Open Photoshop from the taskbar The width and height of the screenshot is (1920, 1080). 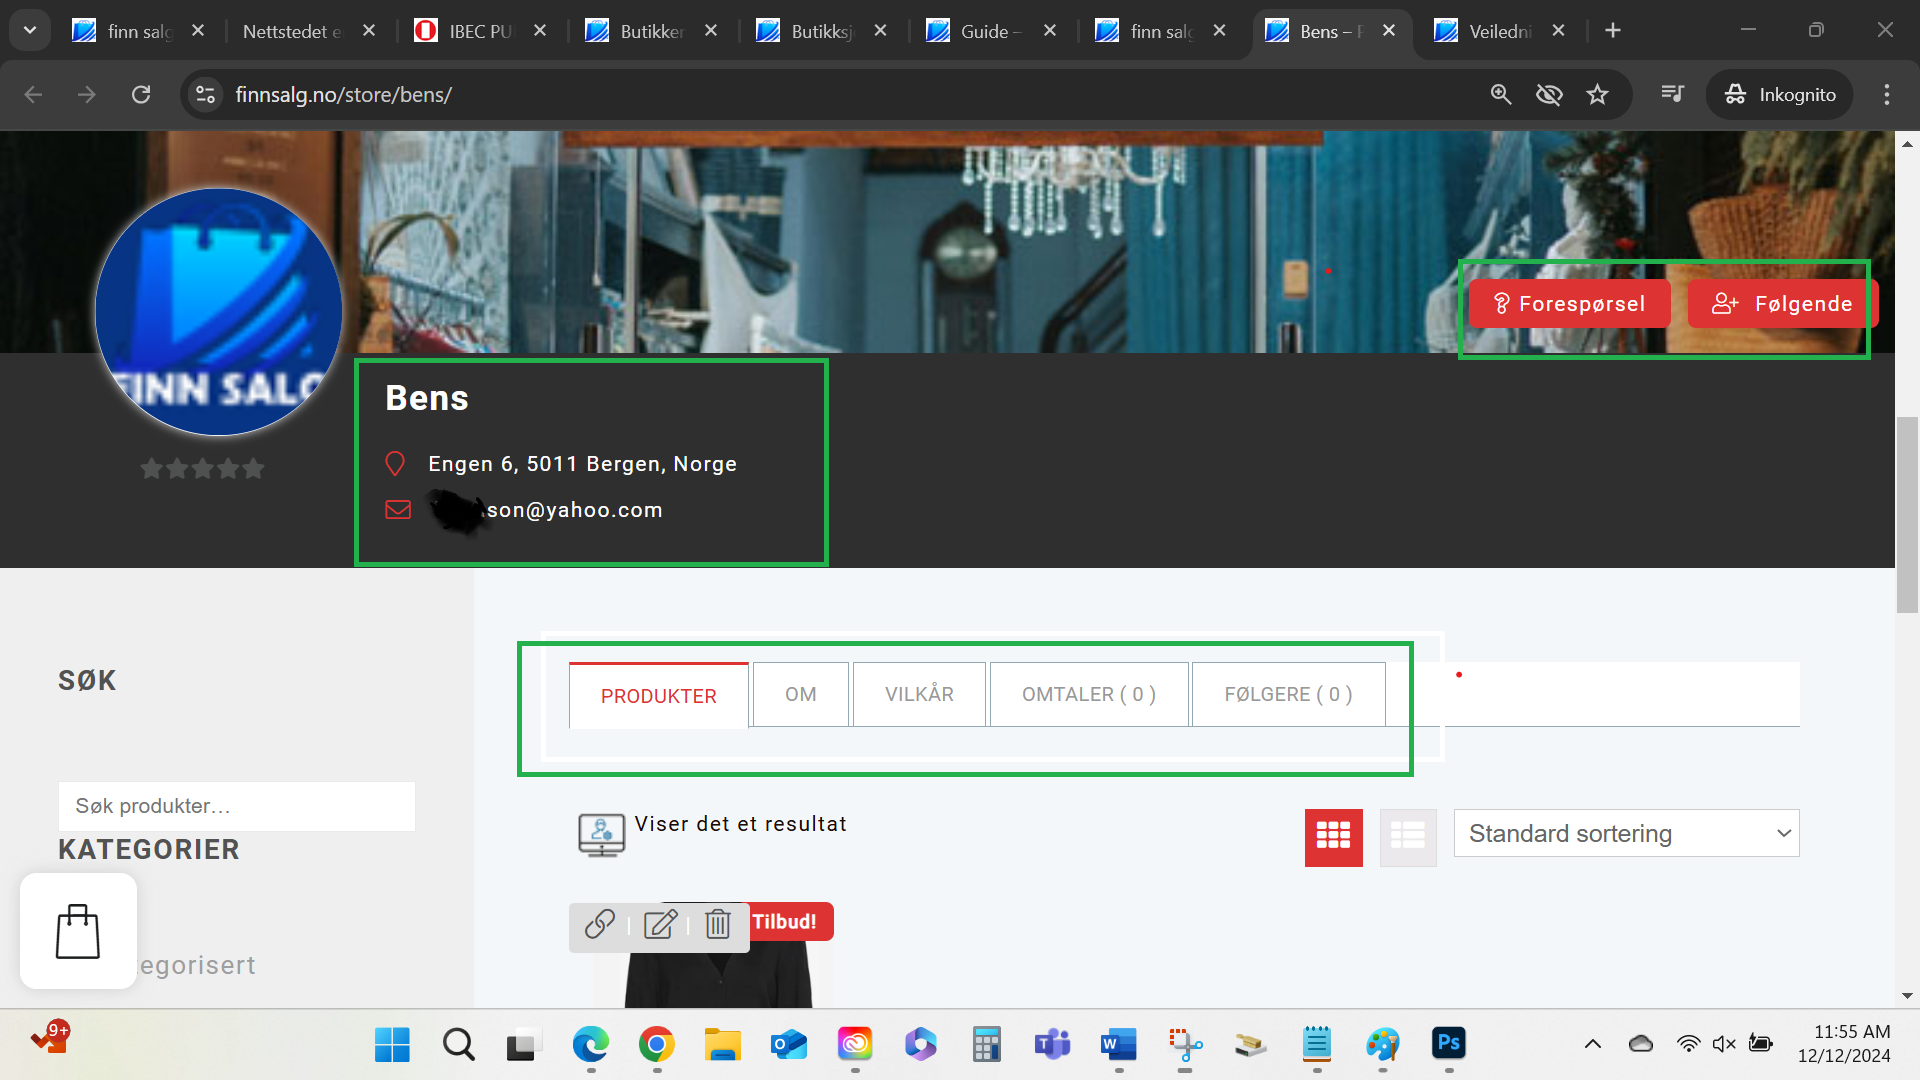(x=1448, y=1044)
